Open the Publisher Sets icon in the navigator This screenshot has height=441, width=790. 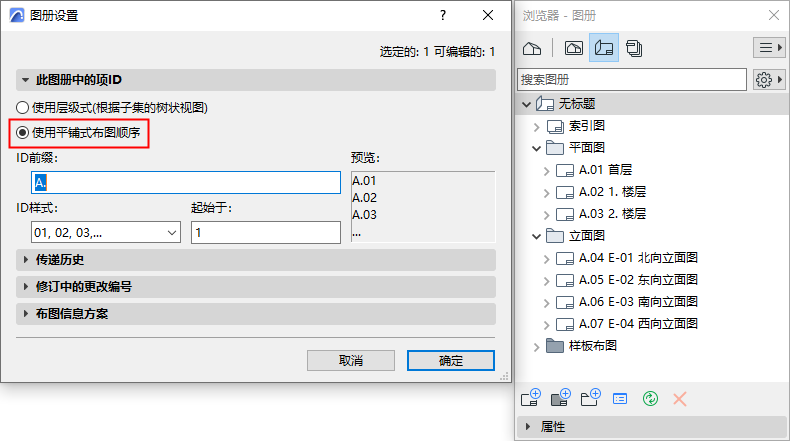tap(634, 48)
